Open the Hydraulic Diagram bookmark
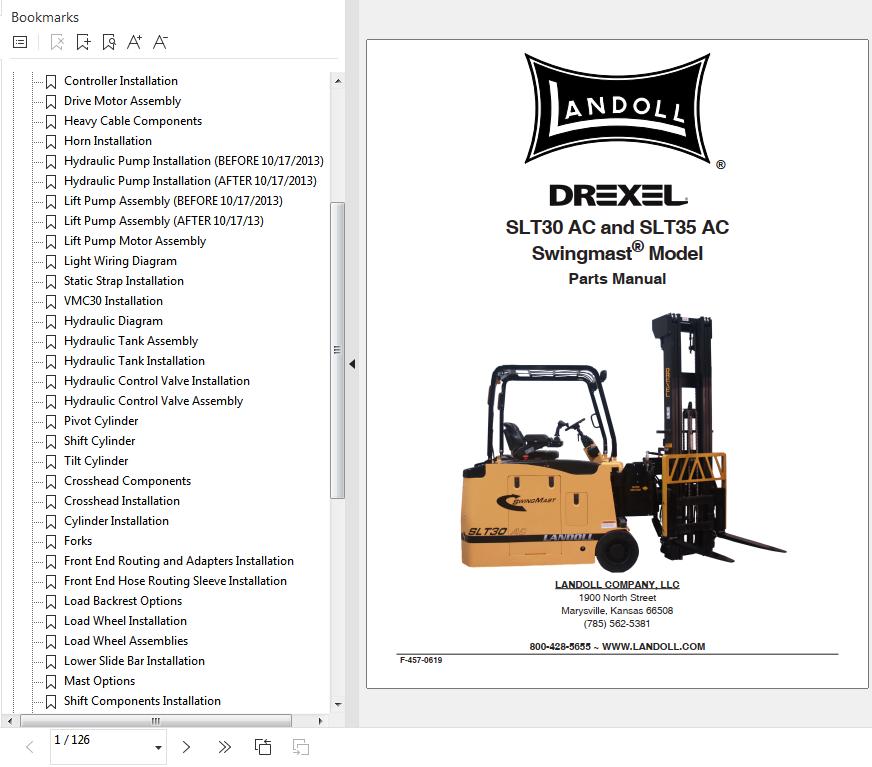Viewport: 872px width, 767px height. (x=113, y=321)
